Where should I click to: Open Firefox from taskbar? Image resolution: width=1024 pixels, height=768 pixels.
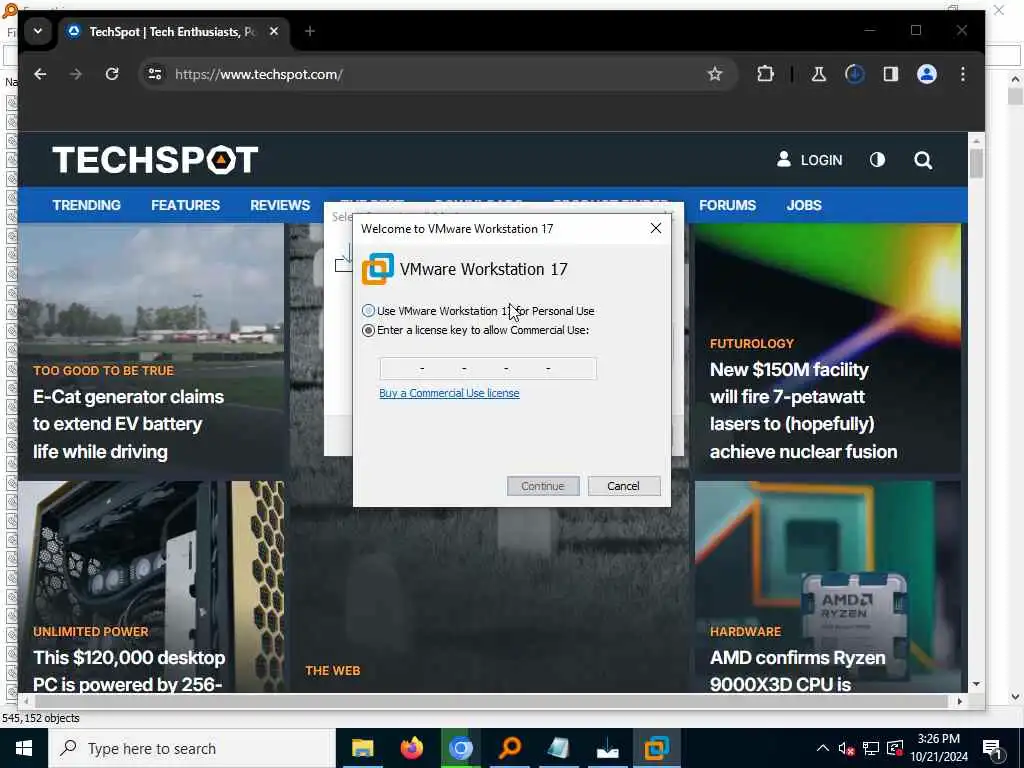[x=411, y=748]
